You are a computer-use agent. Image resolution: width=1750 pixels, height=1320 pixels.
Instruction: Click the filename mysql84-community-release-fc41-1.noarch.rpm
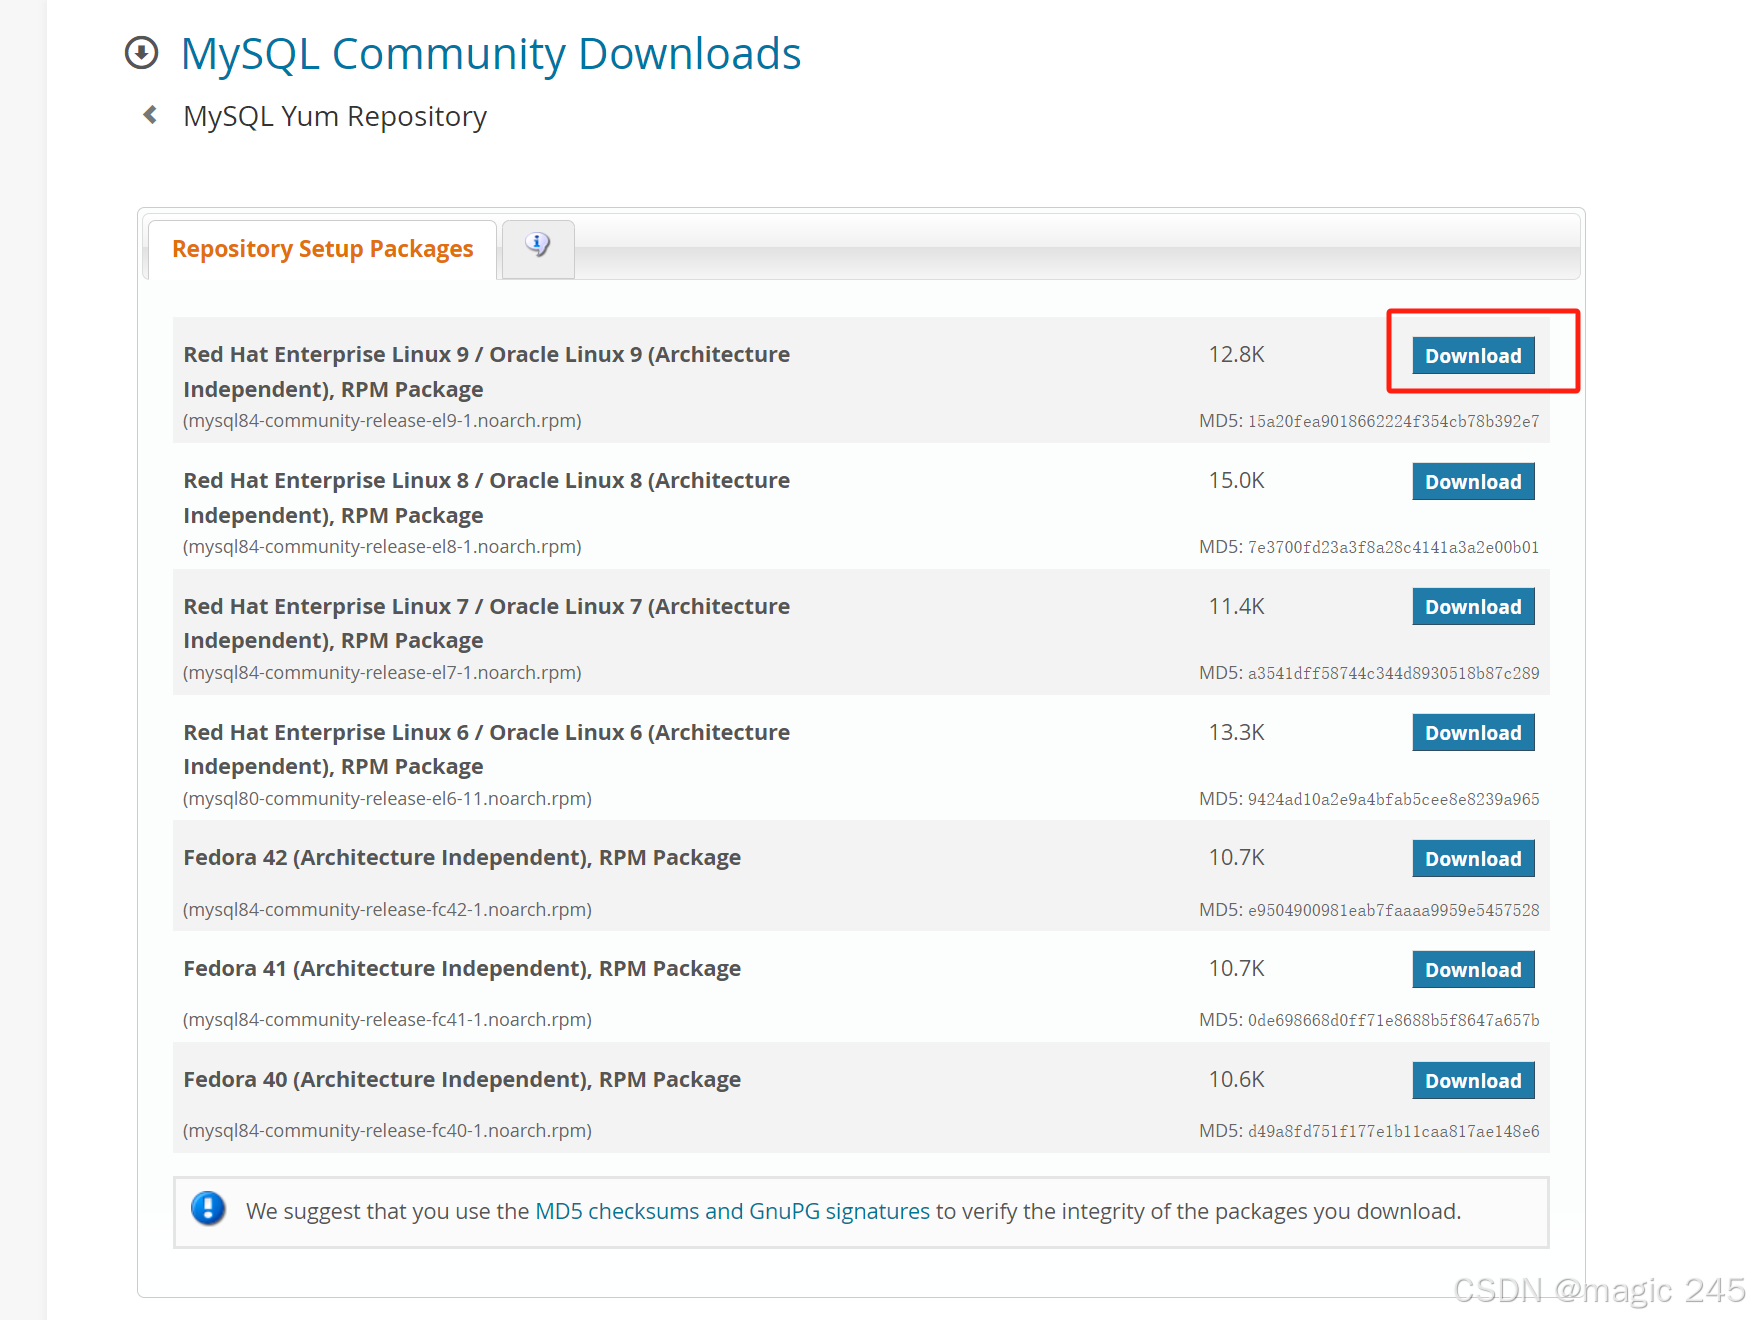coord(387,1020)
